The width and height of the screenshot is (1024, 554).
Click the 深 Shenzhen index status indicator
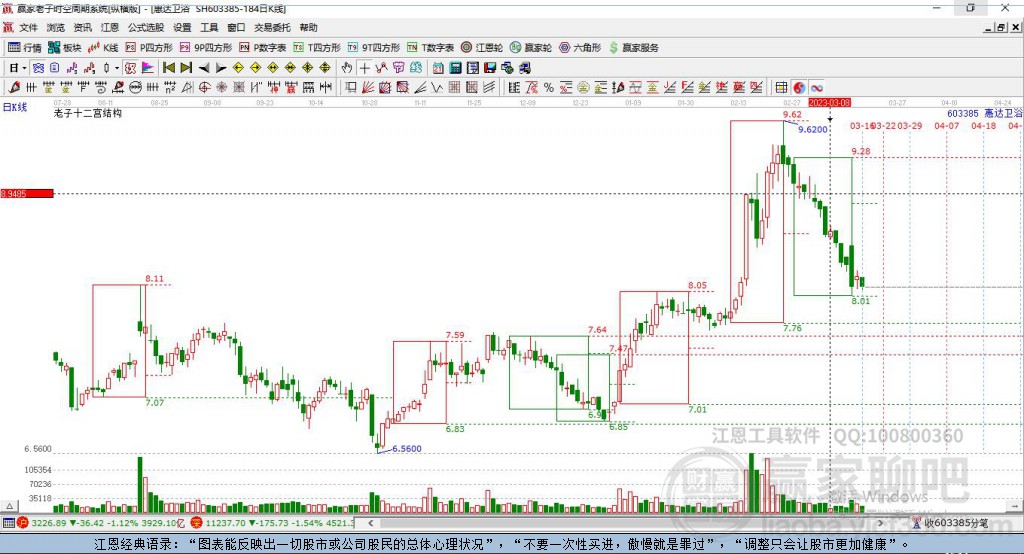(x=197, y=523)
